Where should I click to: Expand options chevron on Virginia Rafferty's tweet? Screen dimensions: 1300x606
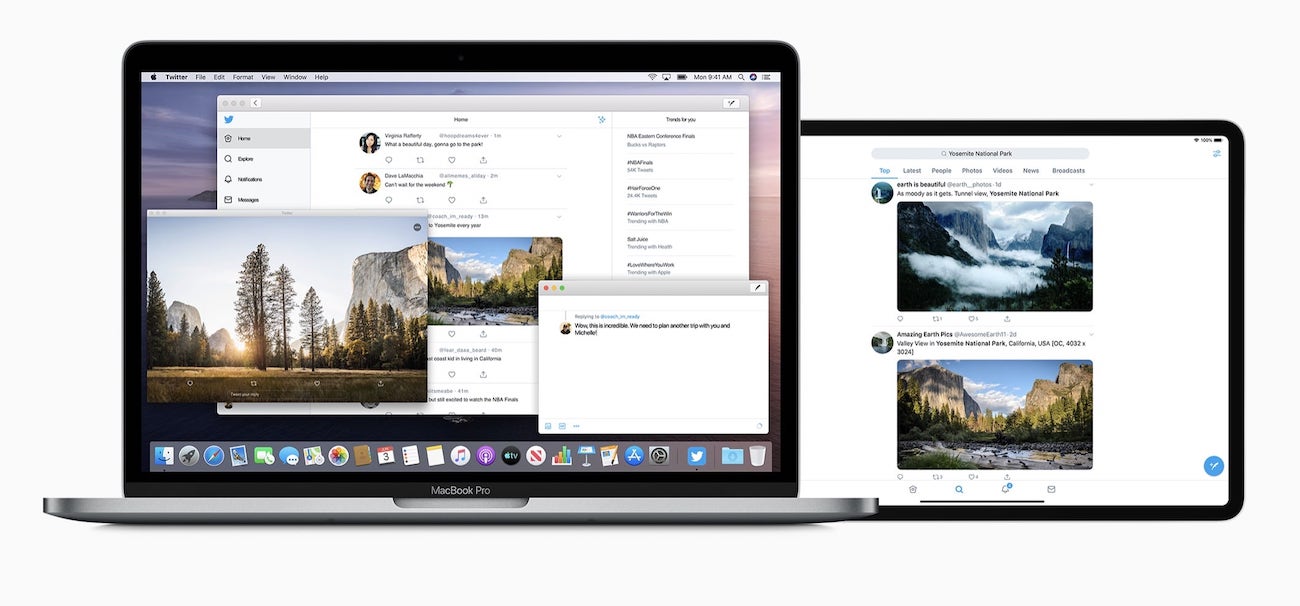point(559,135)
